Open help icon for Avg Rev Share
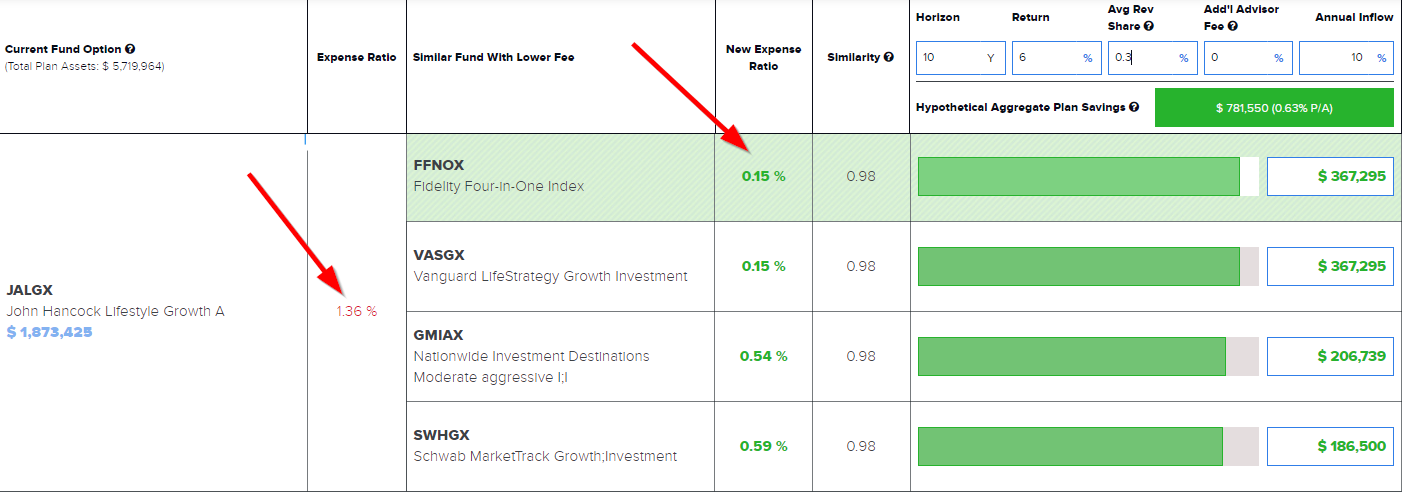 tap(1148, 26)
